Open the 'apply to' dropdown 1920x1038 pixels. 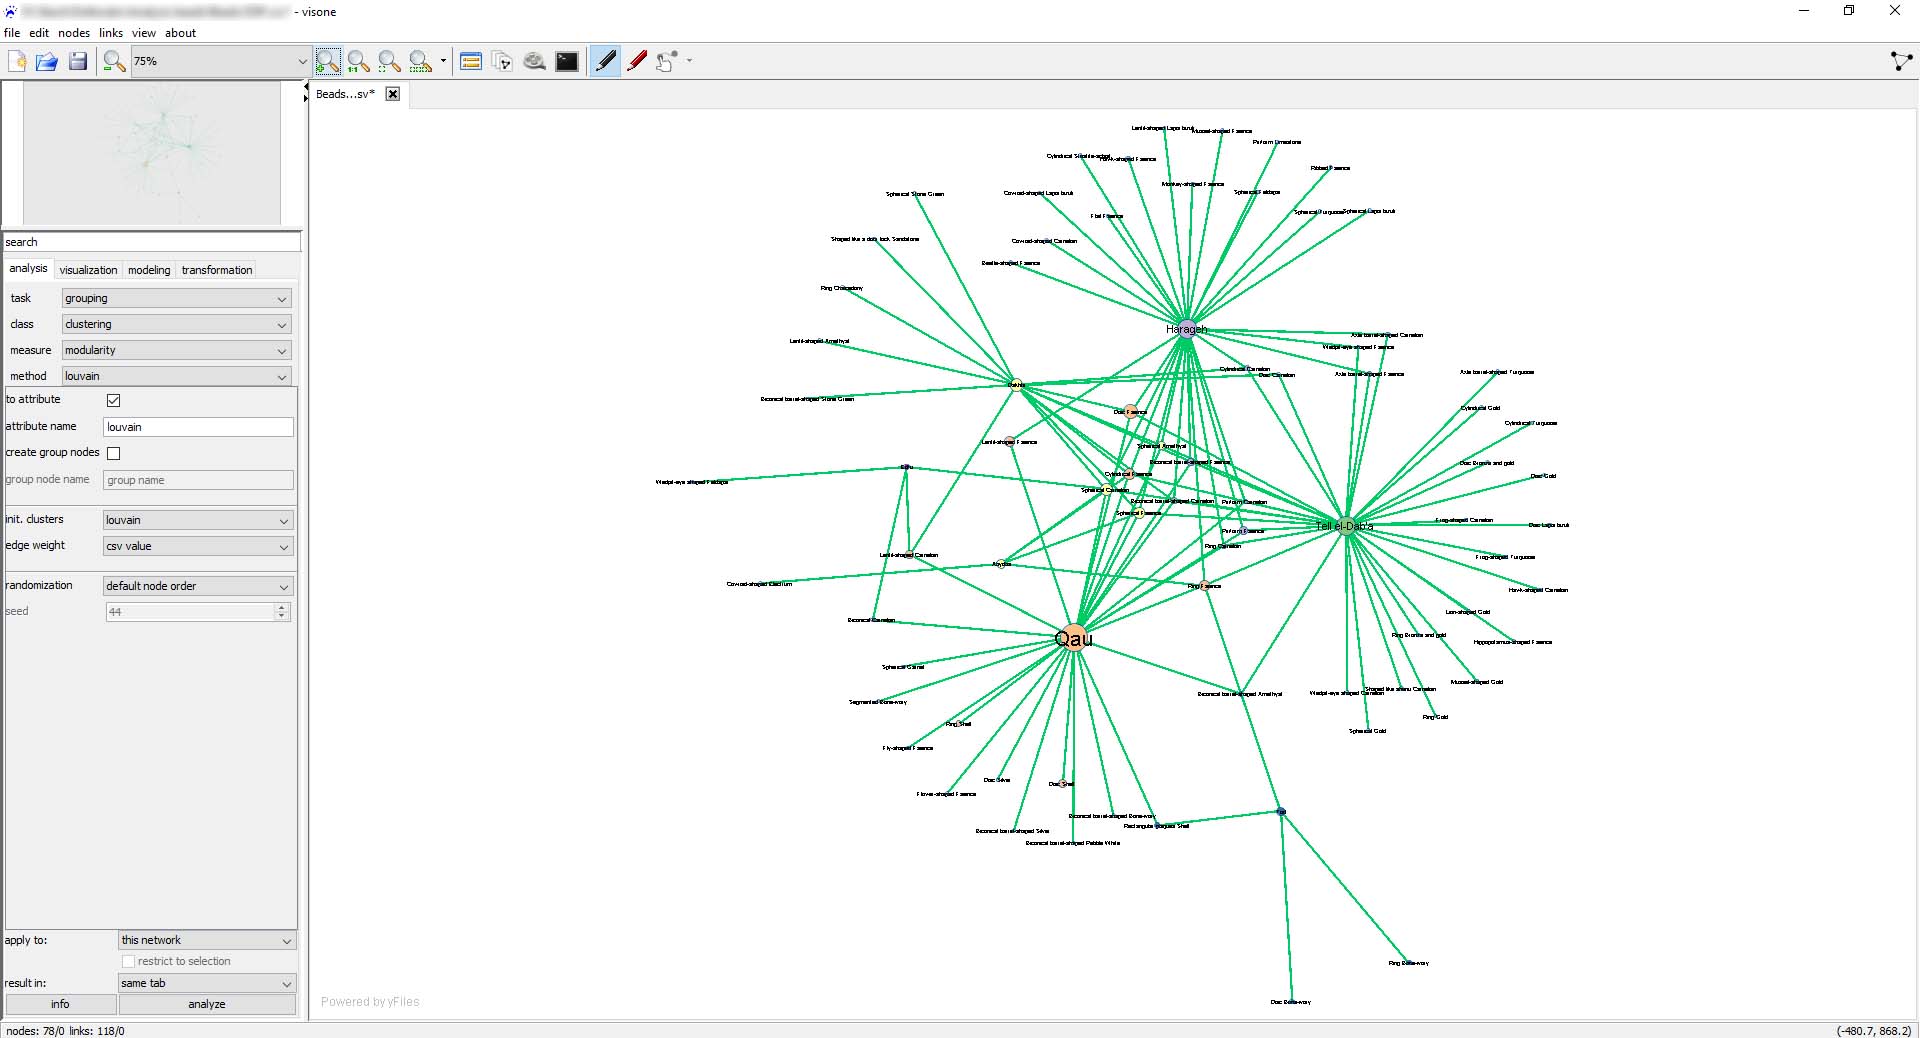point(207,940)
